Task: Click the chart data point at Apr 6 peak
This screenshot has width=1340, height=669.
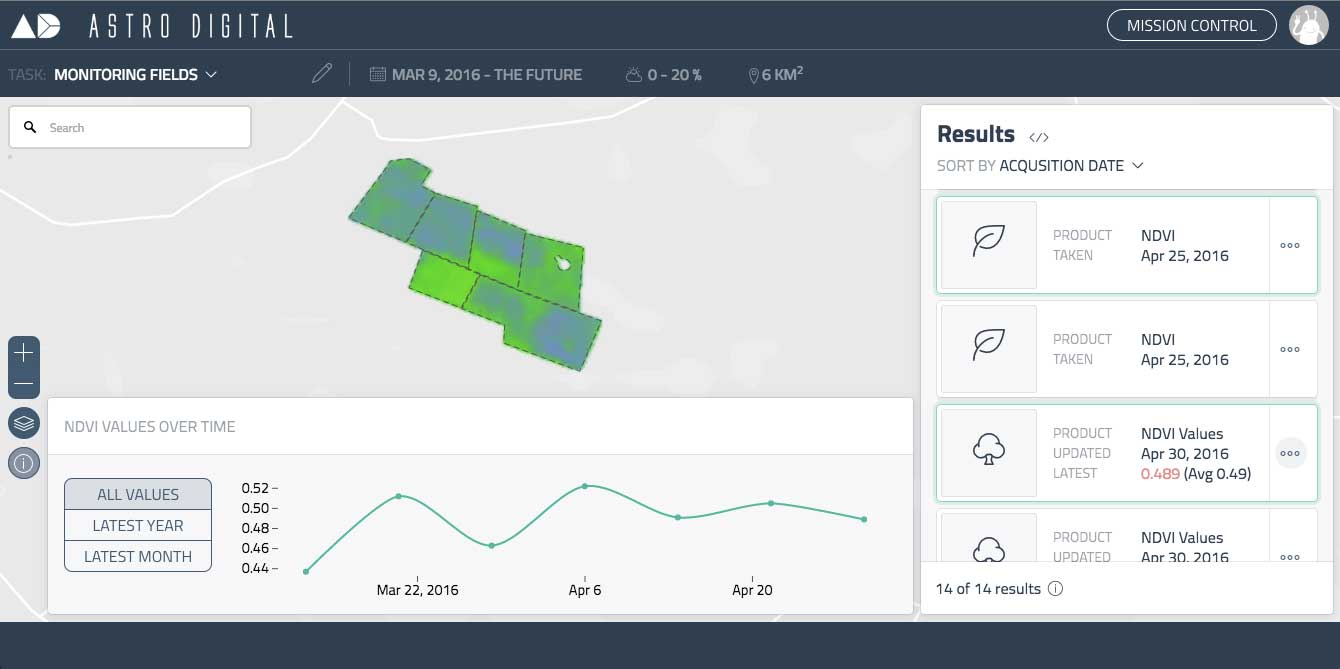Action: [x=585, y=486]
